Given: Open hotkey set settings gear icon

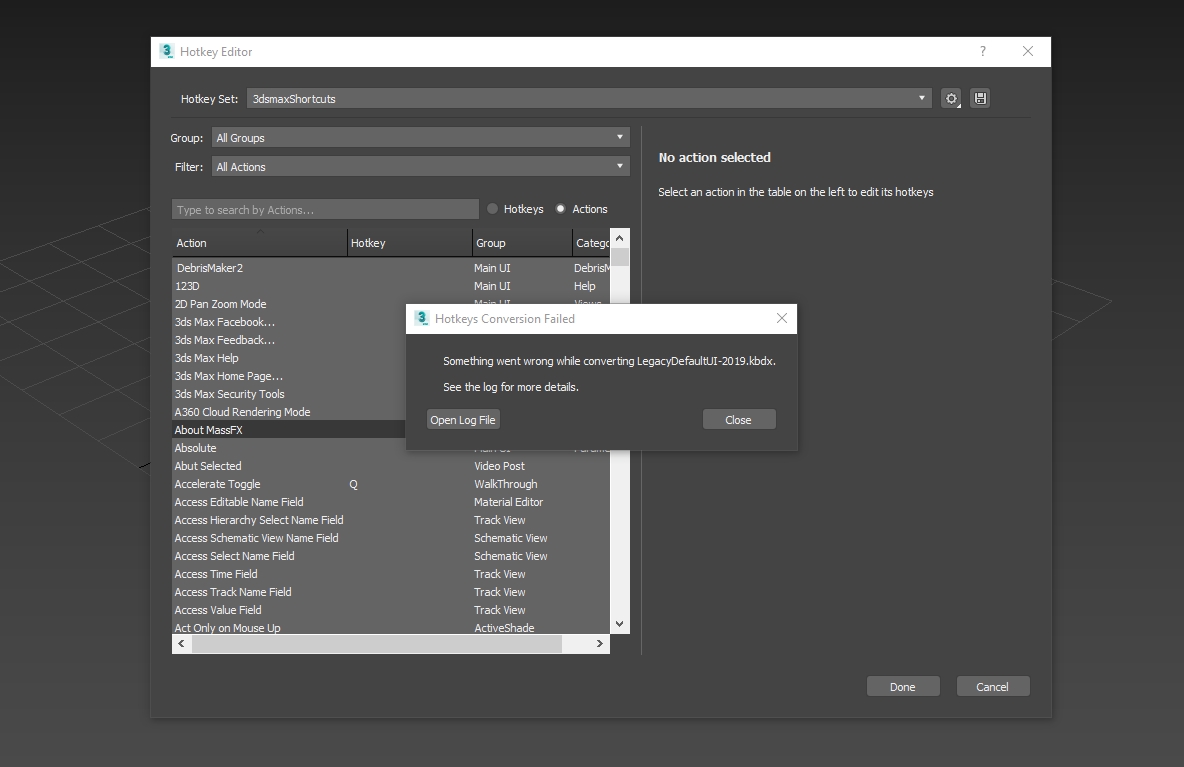Looking at the screenshot, I should pyautogui.click(x=951, y=98).
